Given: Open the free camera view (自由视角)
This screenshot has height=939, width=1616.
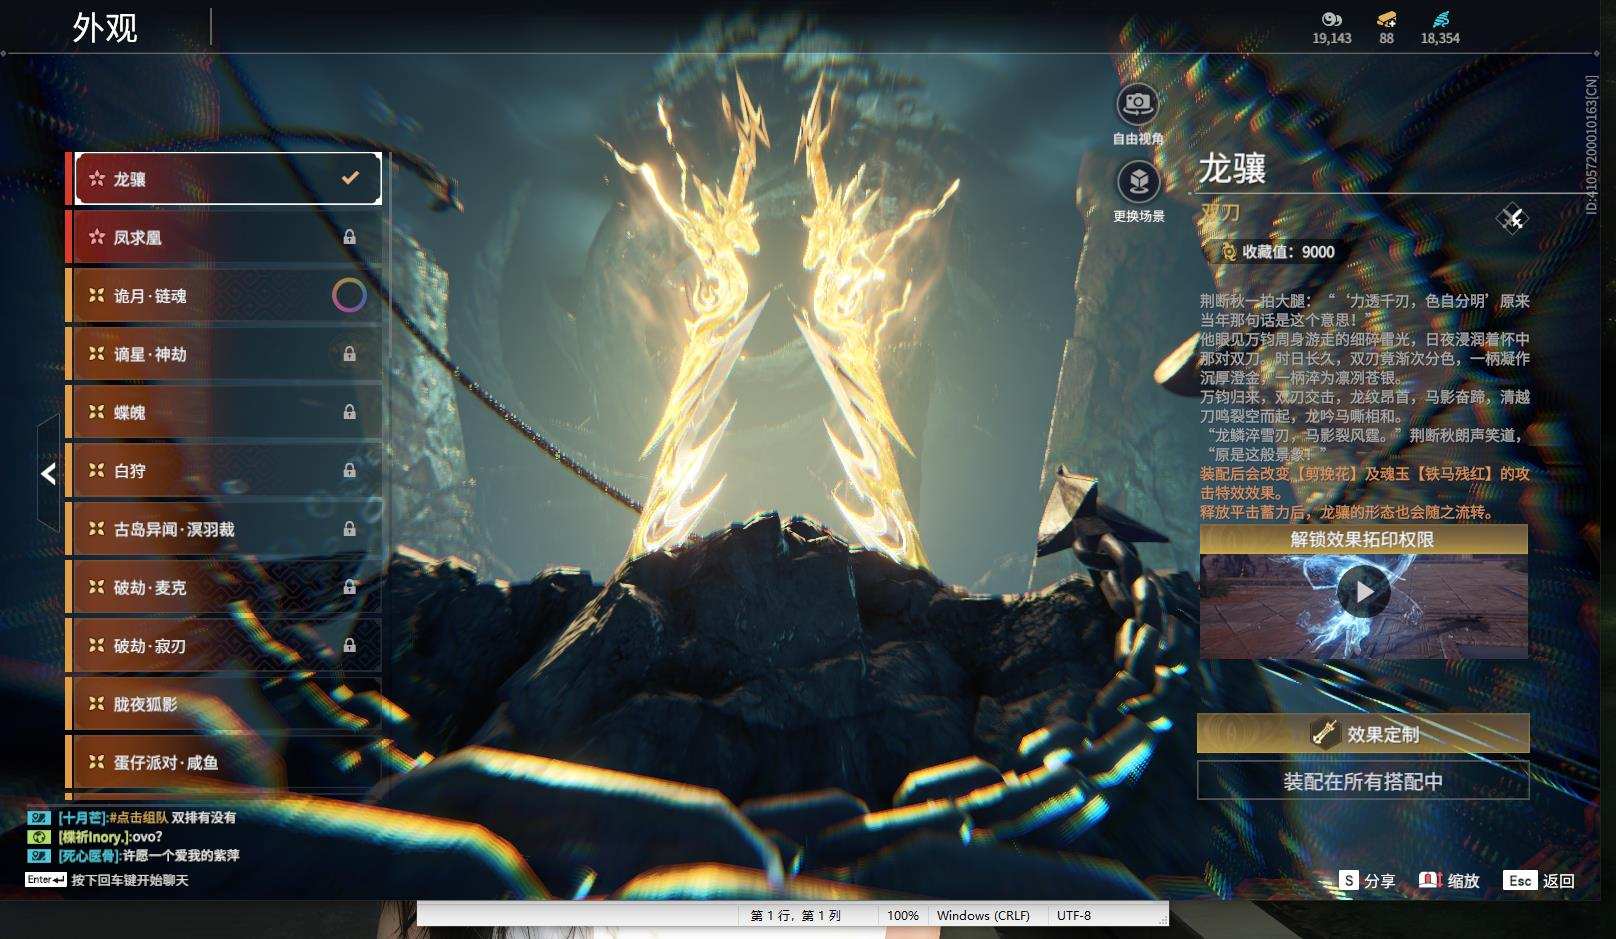Looking at the screenshot, I should (x=1138, y=104).
